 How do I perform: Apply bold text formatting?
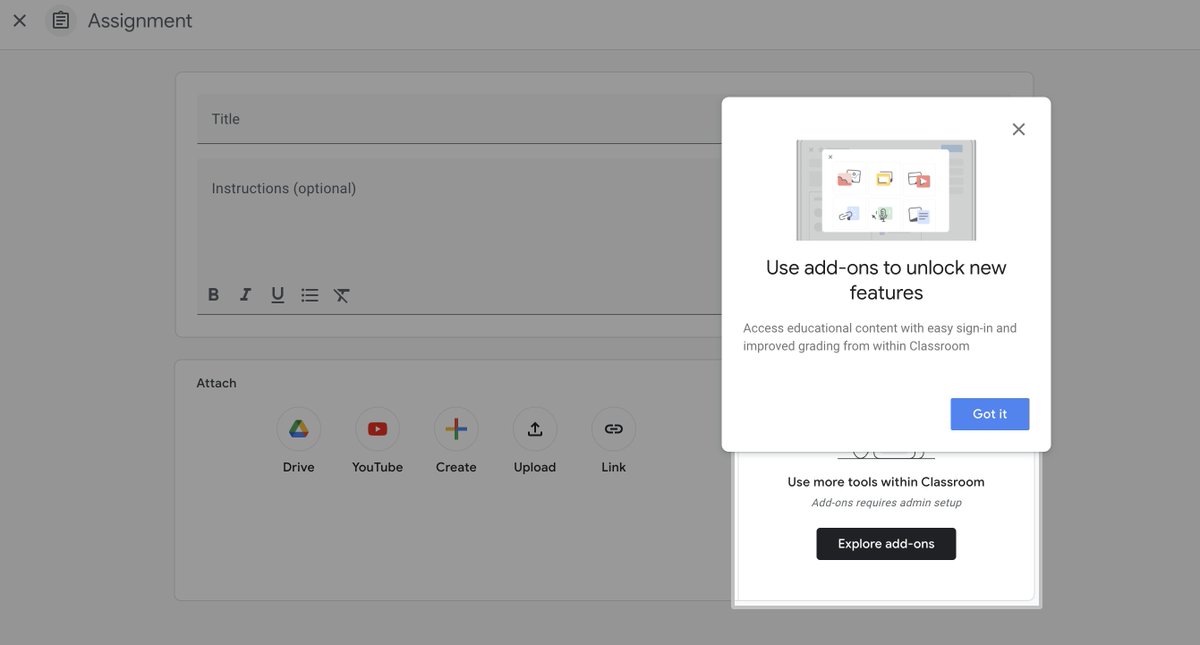(x=213, y=294)
